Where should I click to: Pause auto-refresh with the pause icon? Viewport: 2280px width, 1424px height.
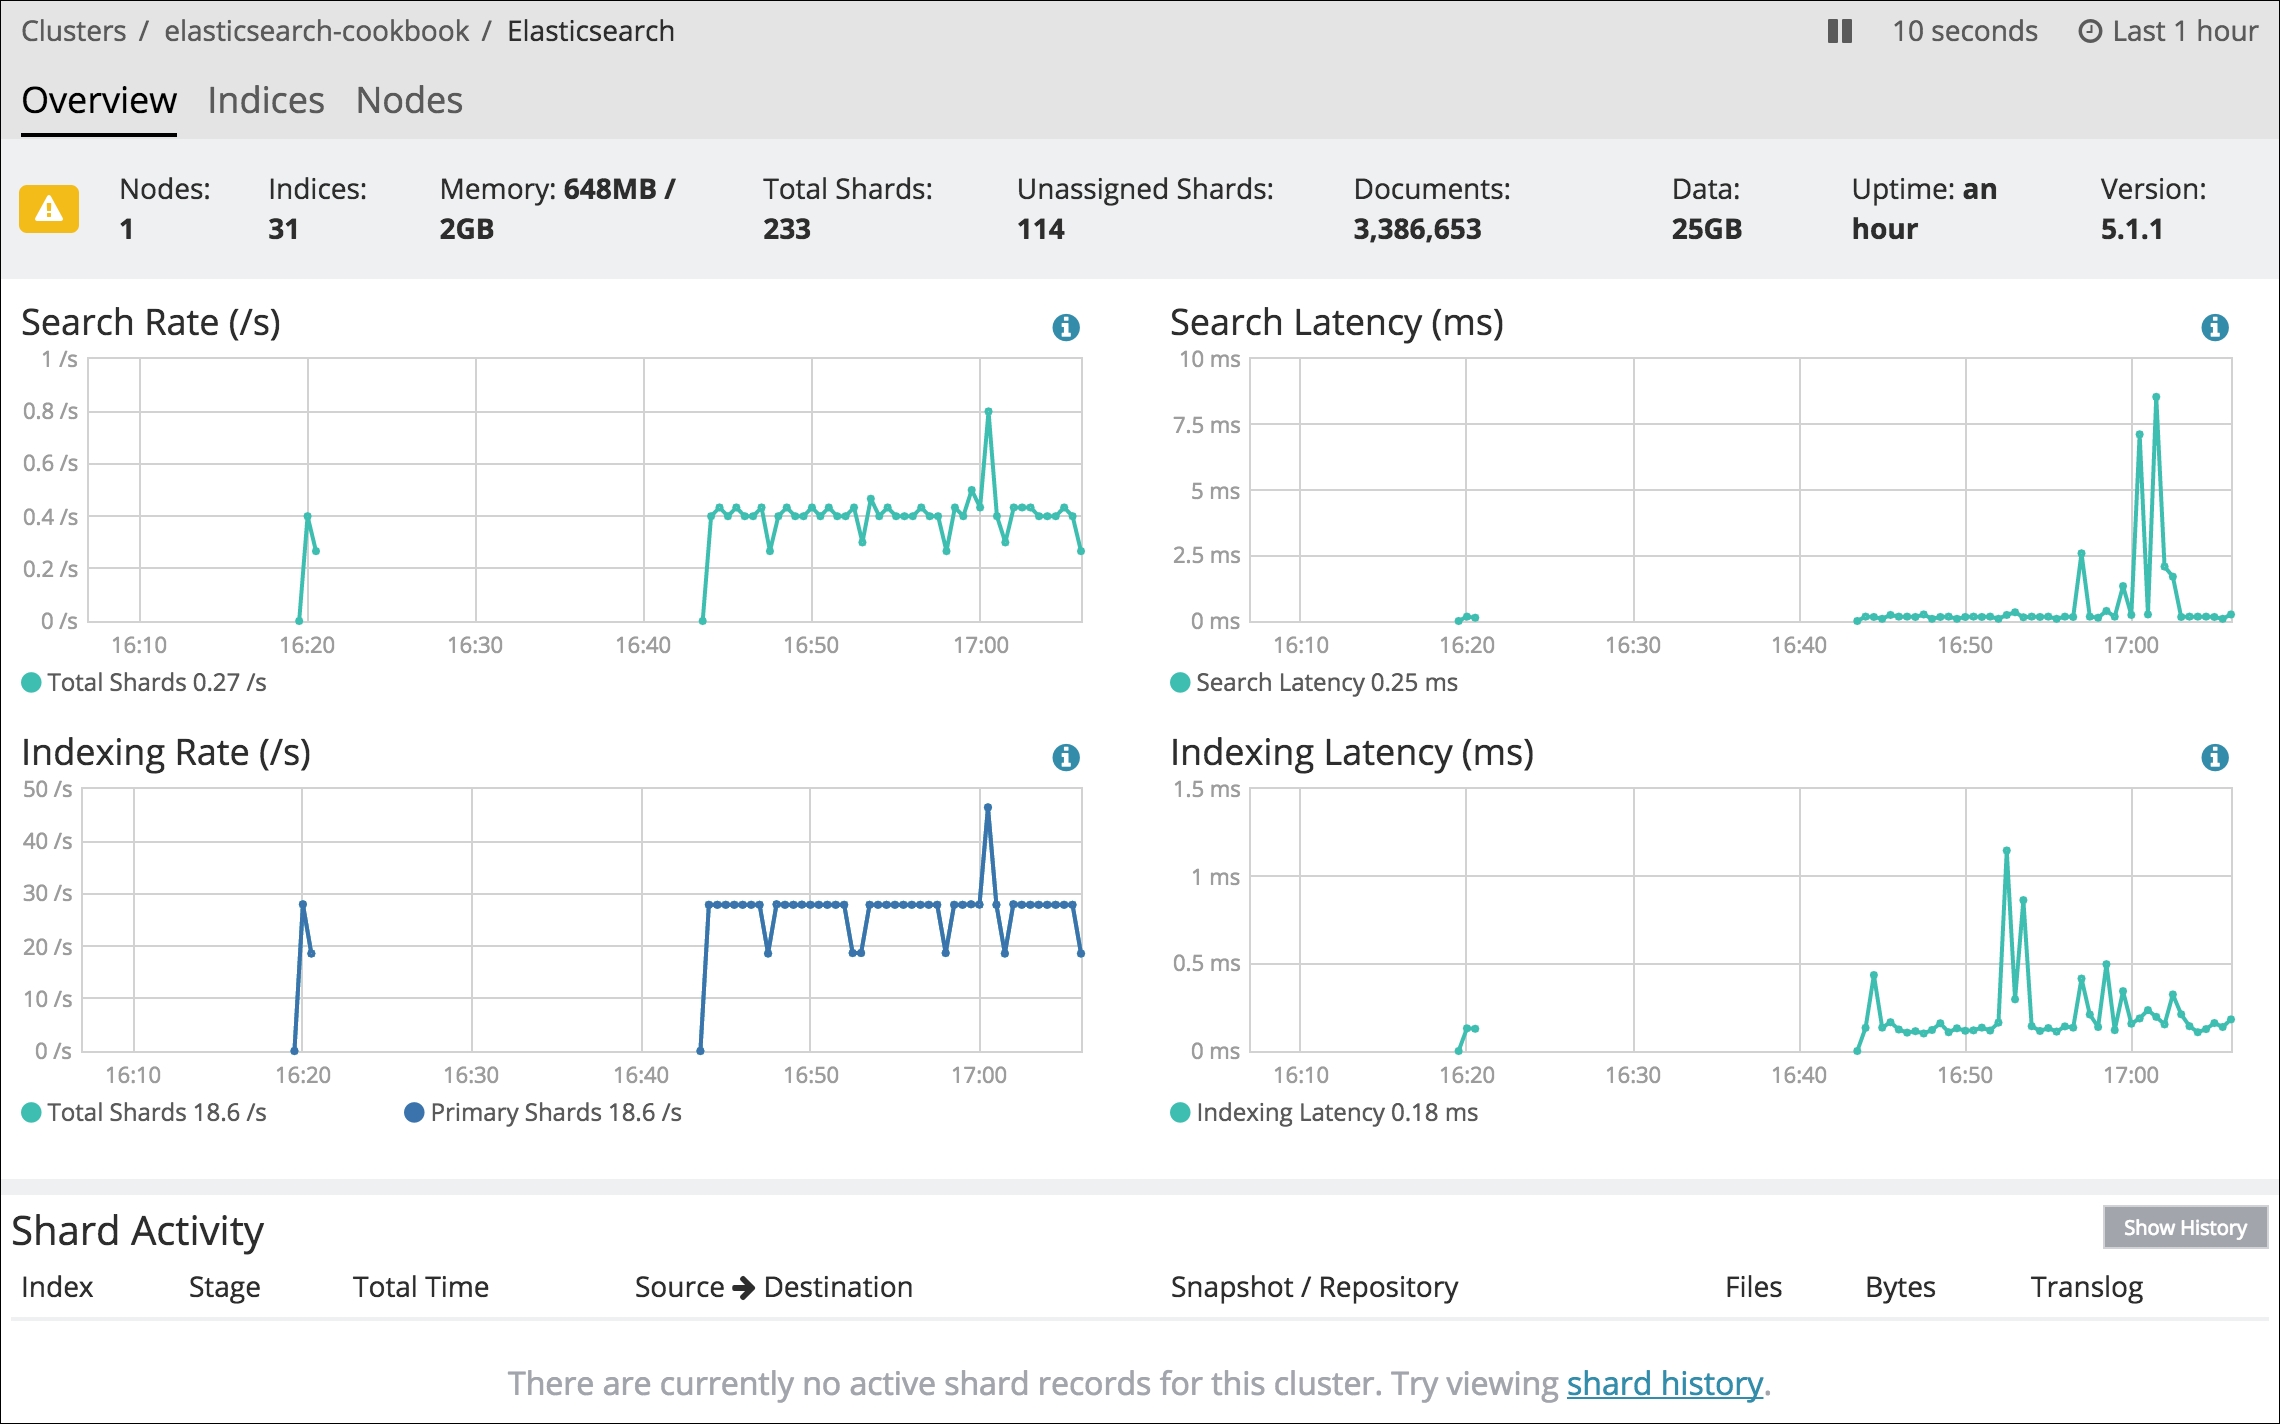1839,31
